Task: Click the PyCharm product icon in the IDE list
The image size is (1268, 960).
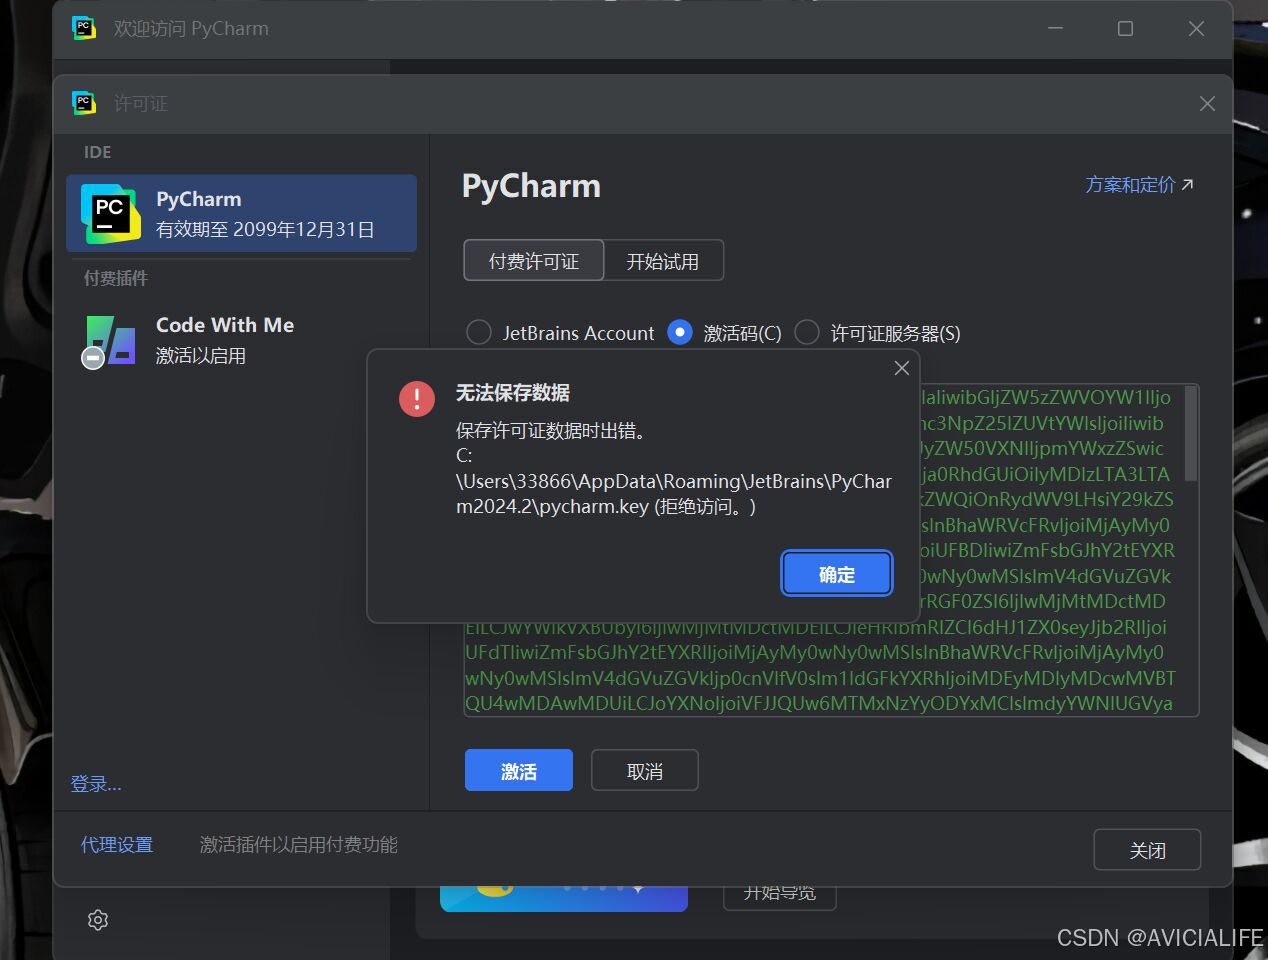Action: click(110, 213)
